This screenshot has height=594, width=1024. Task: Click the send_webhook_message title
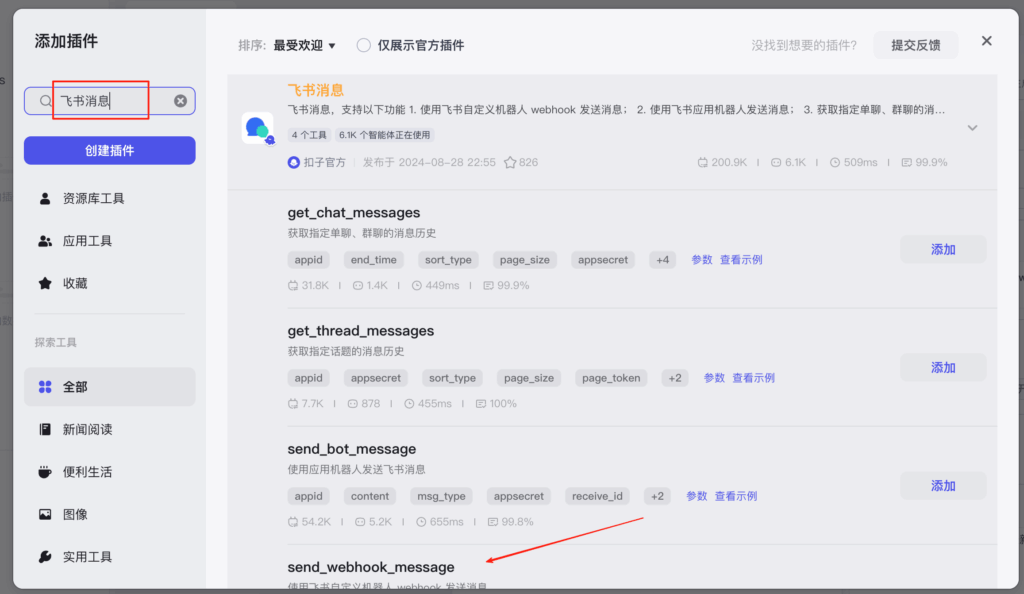click(370, 567)
